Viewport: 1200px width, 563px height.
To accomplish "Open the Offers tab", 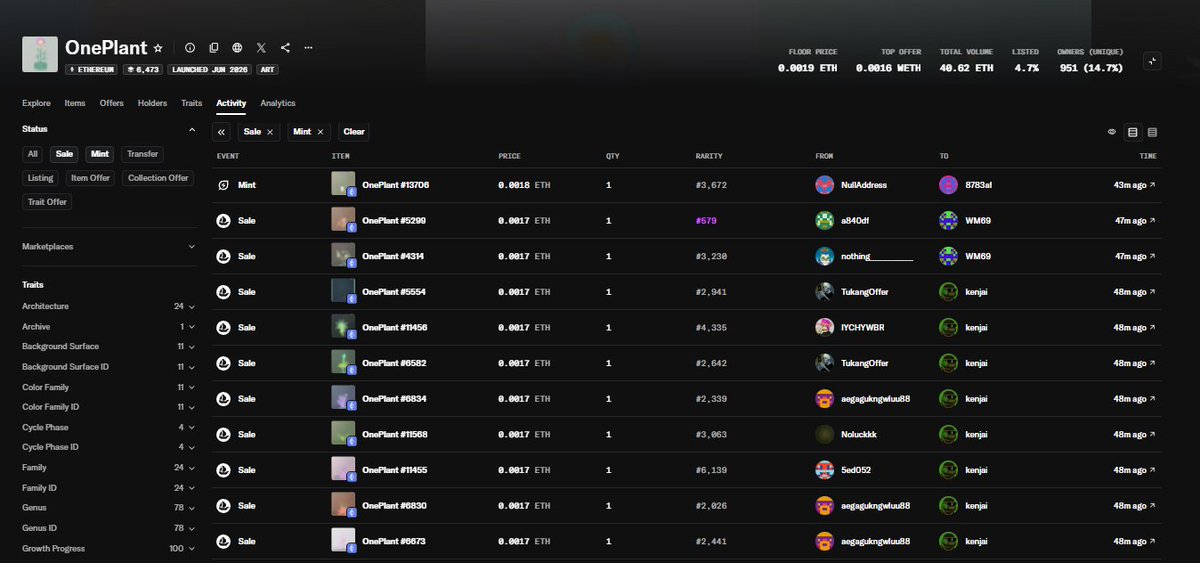I will 112,103.
